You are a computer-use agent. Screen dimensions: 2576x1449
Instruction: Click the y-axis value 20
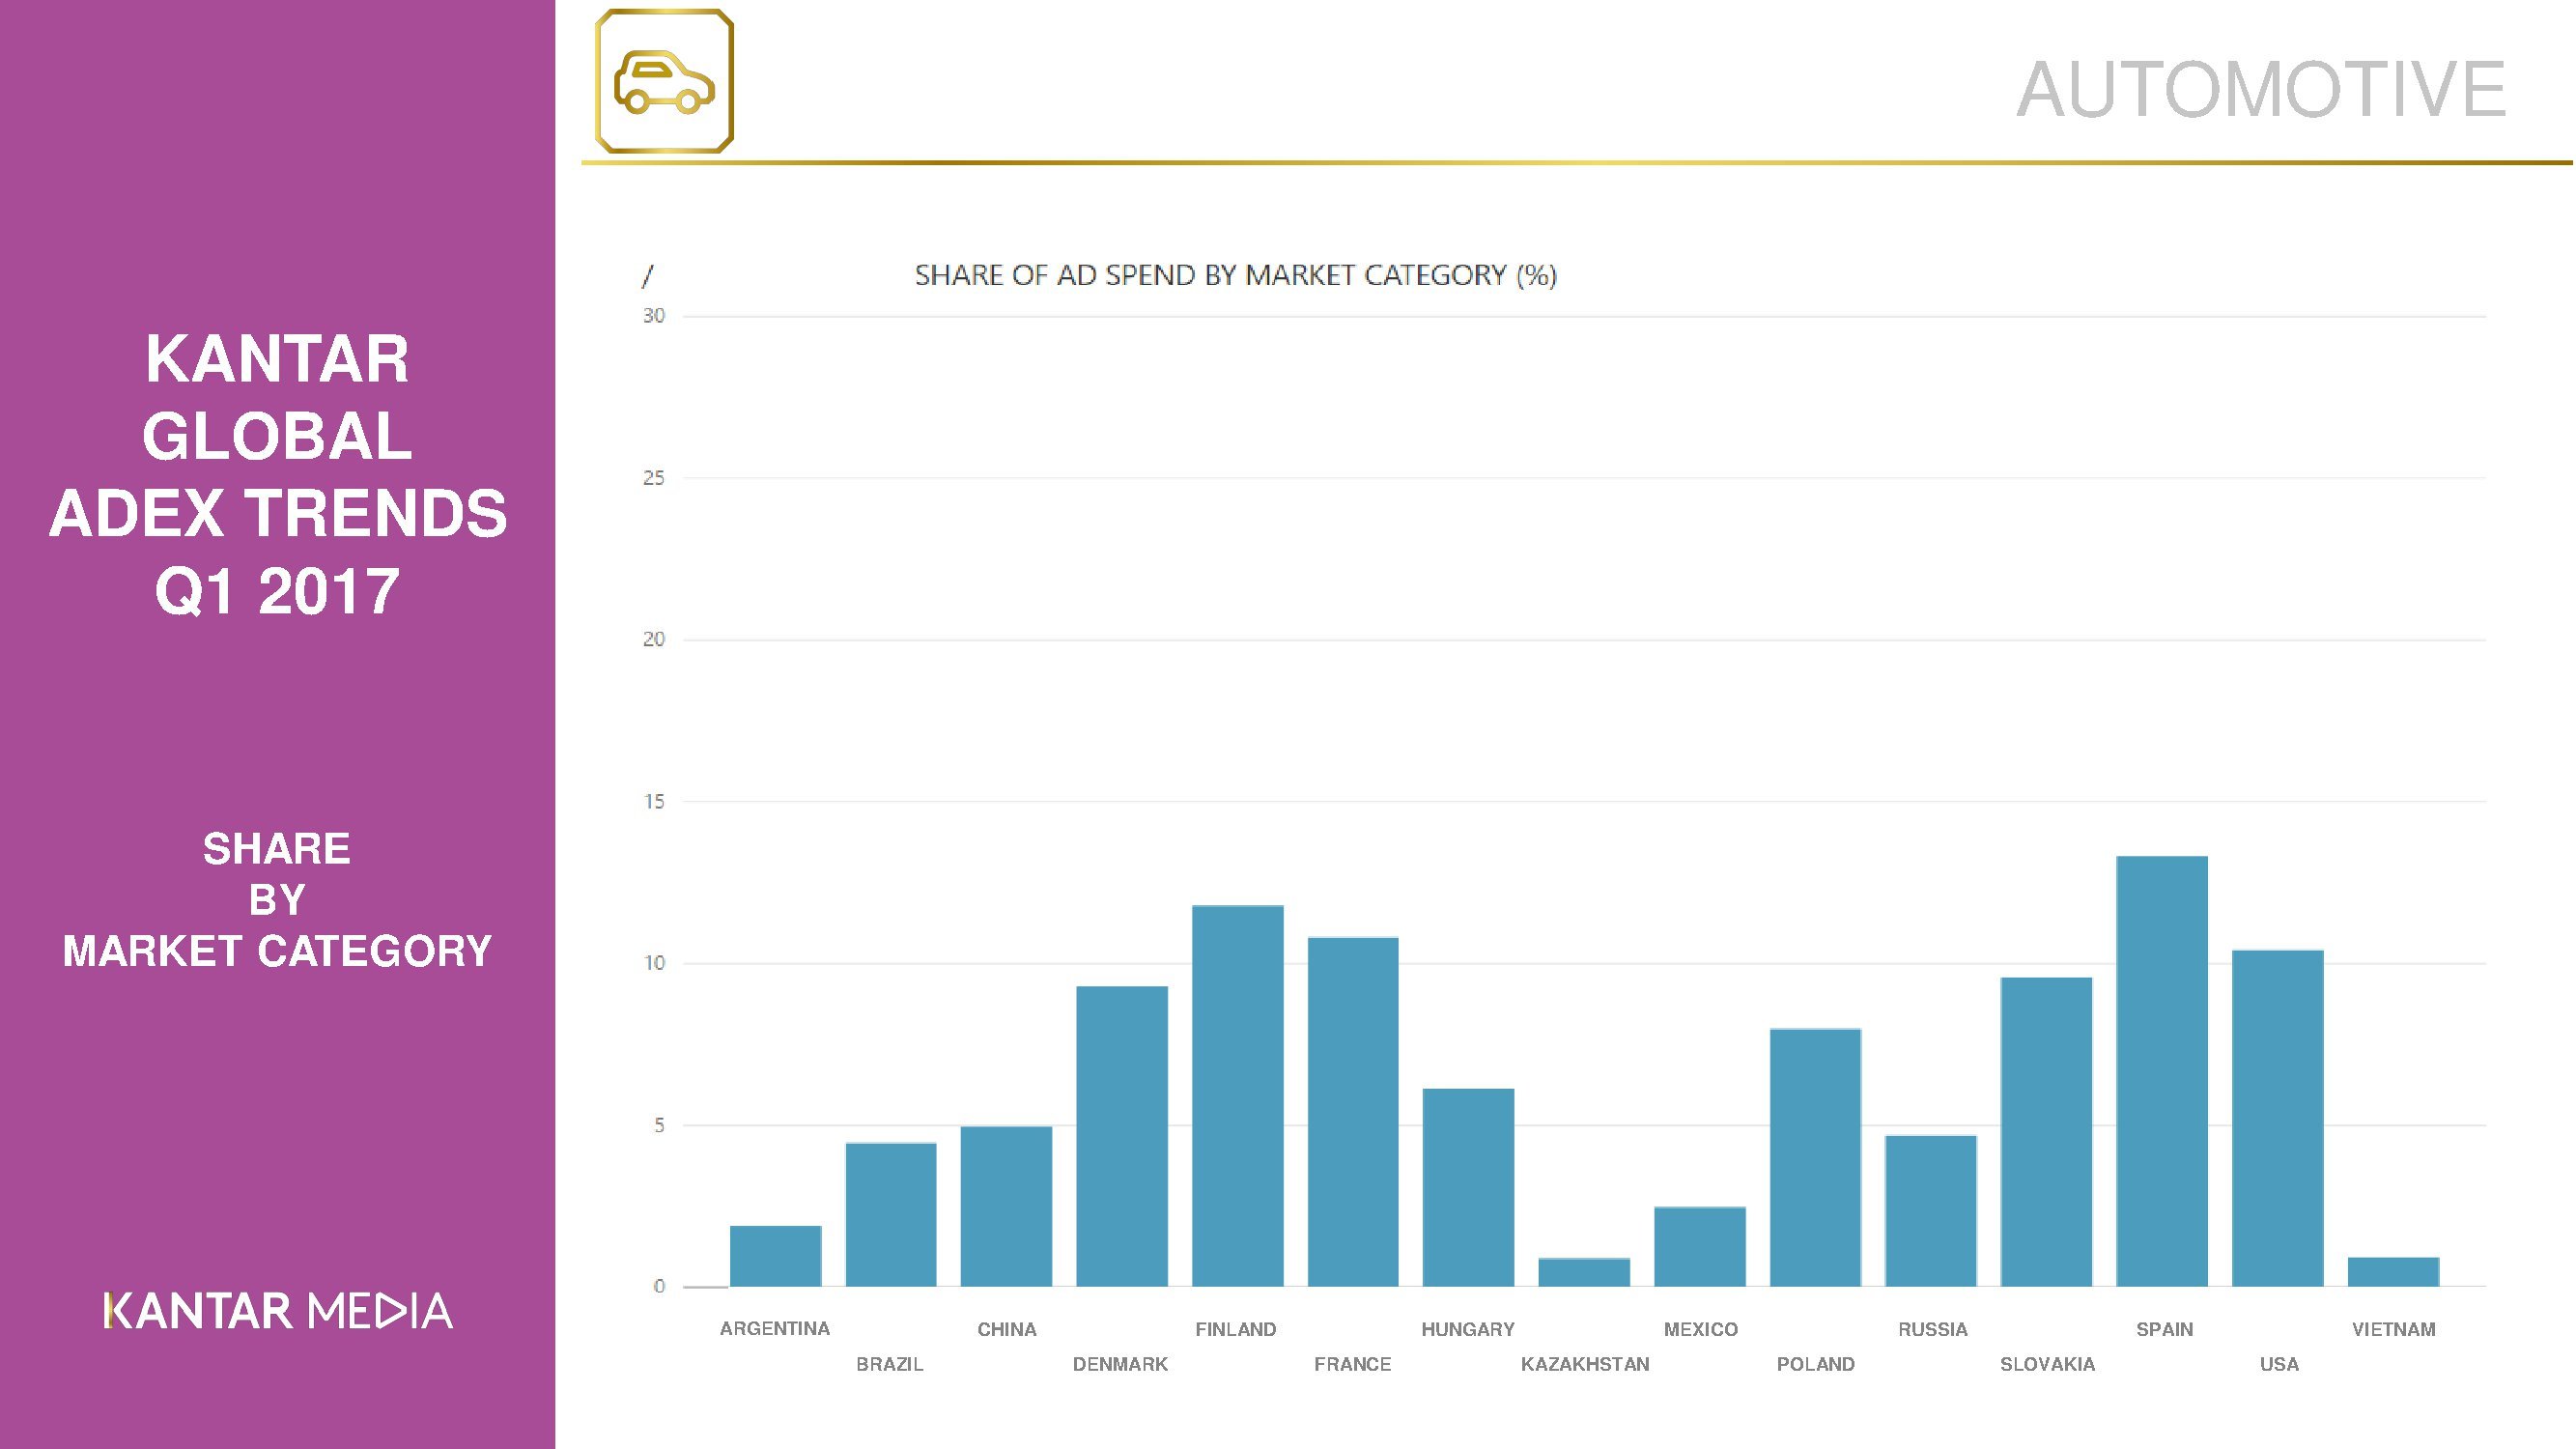pos(654,639)
